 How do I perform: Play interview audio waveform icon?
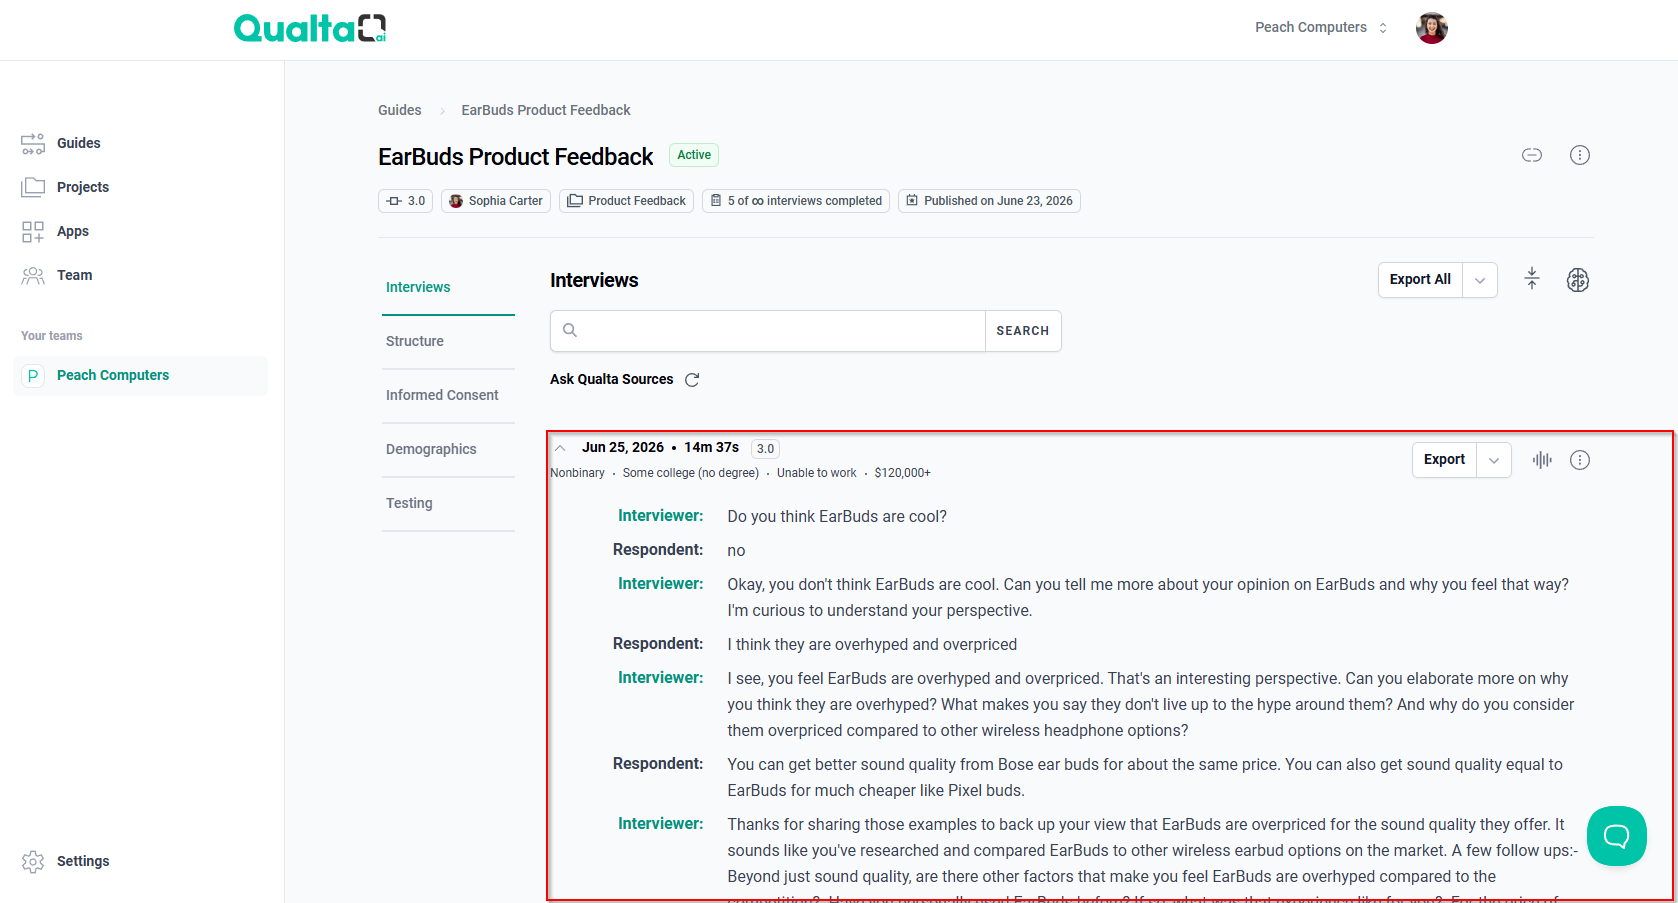pos(1542,460)
